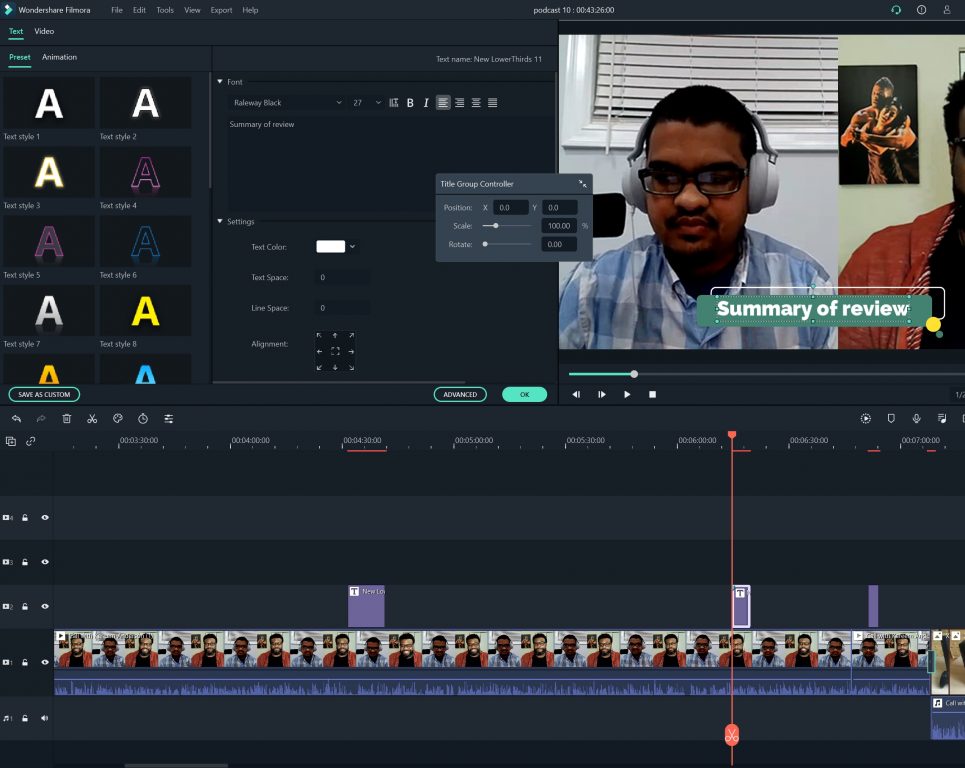The height and width of the screenshot is (768, 965).
Task: Collapse the Font section
Action: coord(220,81)
